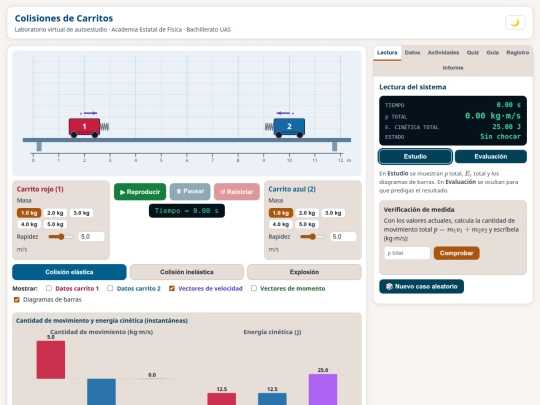The image size is (540, 405).
Task: Switch to the Actividades tab
Action: (x=443, y=53)
